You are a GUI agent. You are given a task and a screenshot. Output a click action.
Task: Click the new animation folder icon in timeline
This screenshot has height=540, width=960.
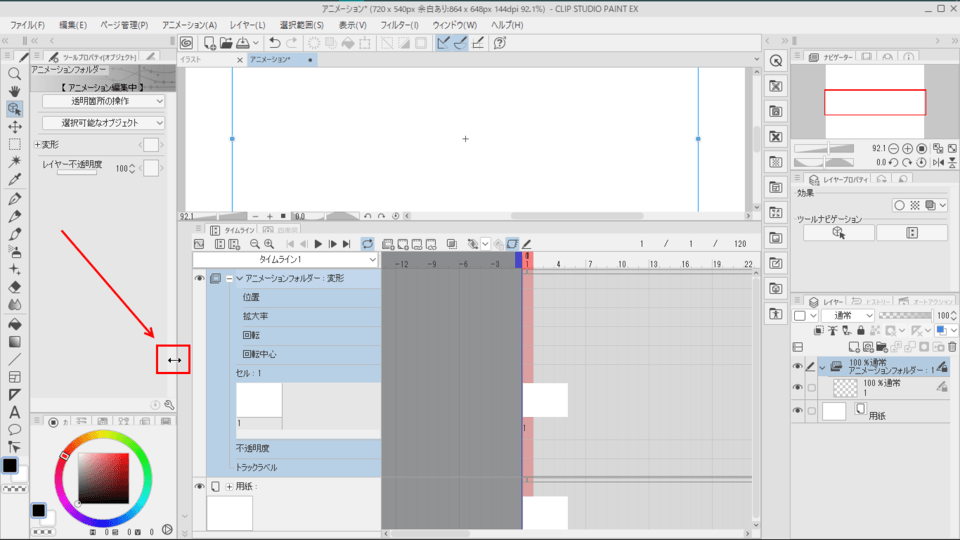pos(388,244)
